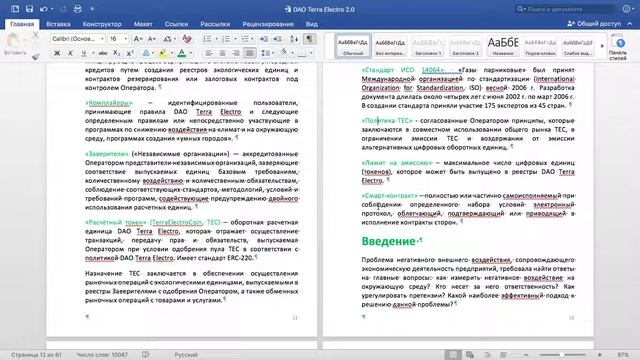Increase paragraph indent
Screen dimensions: 640x360
point(278,39)
